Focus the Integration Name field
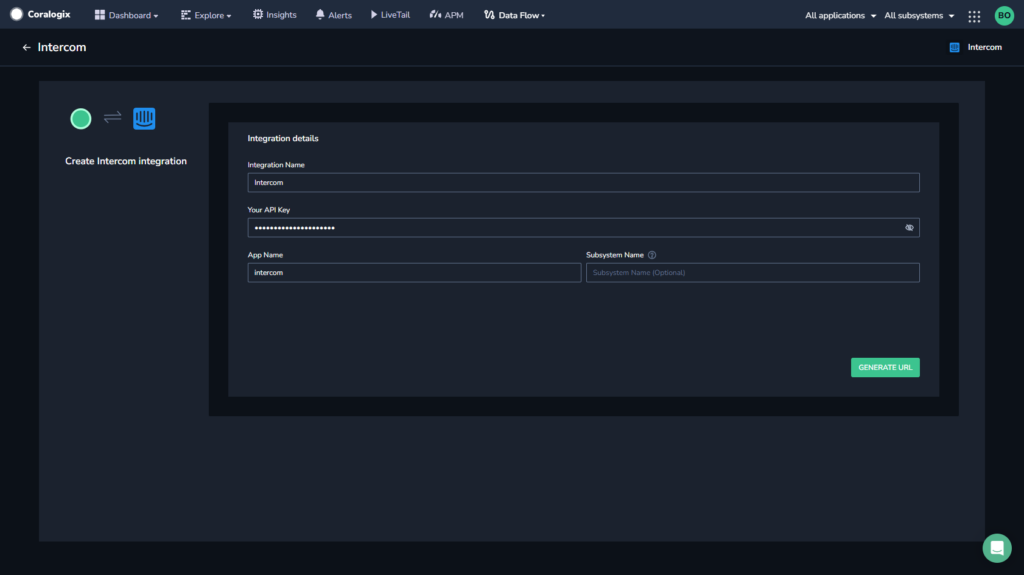 click(583, 182)
